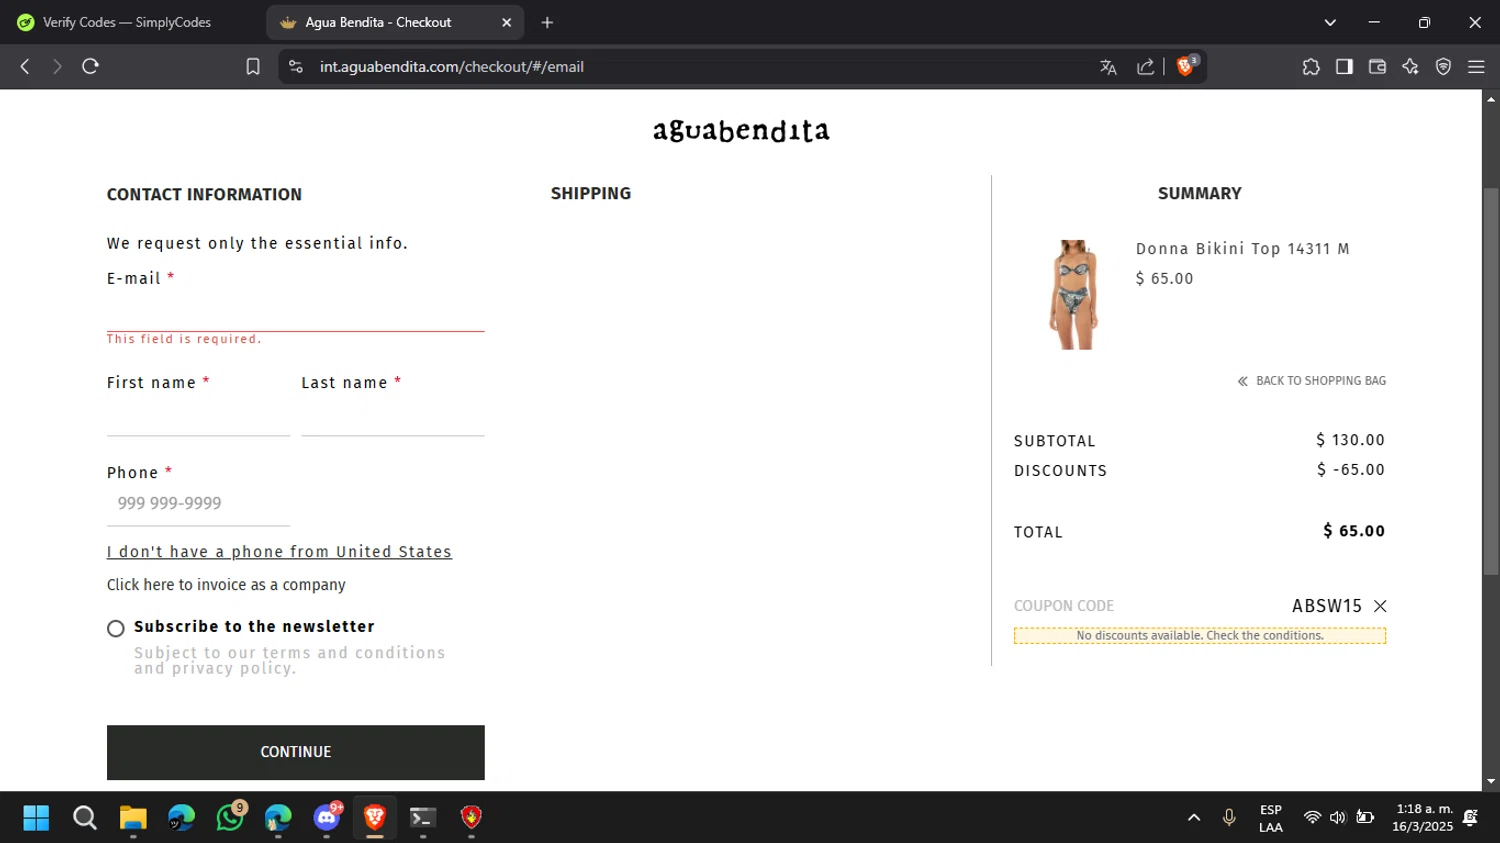This screenshot has width=1500, height=843.
Task: Click the browser forward arrow
Action: tap(57, 67)
